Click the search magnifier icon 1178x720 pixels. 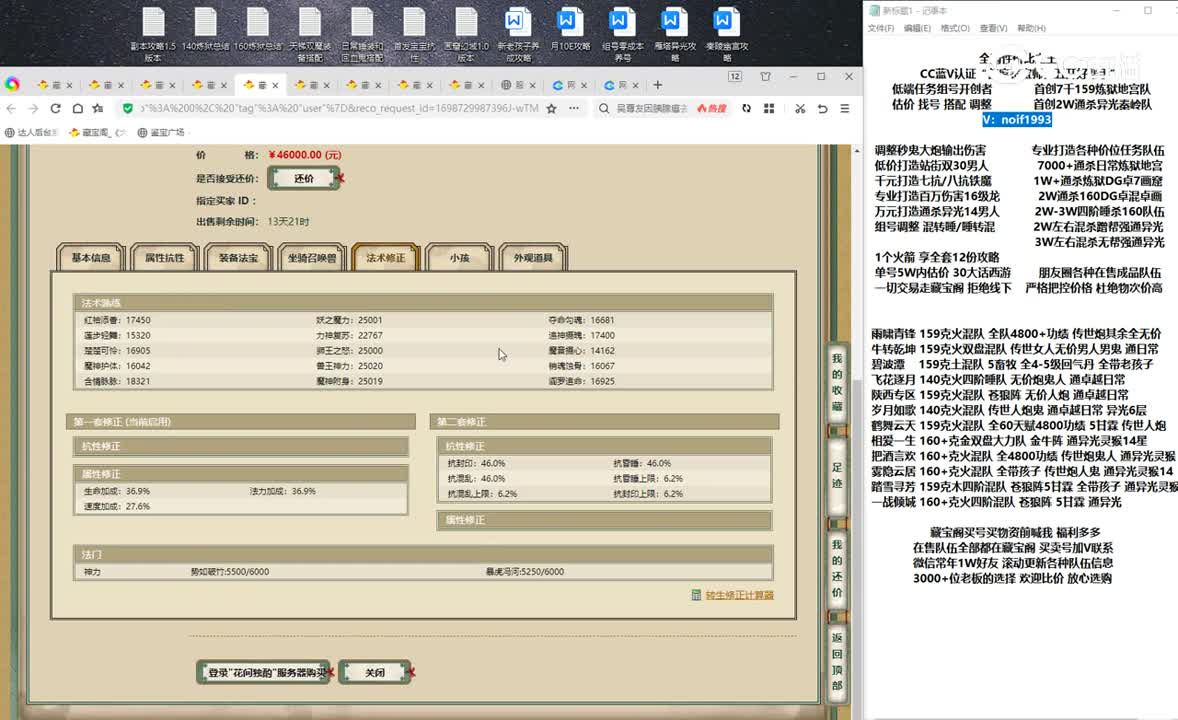(x=604, y=108)
